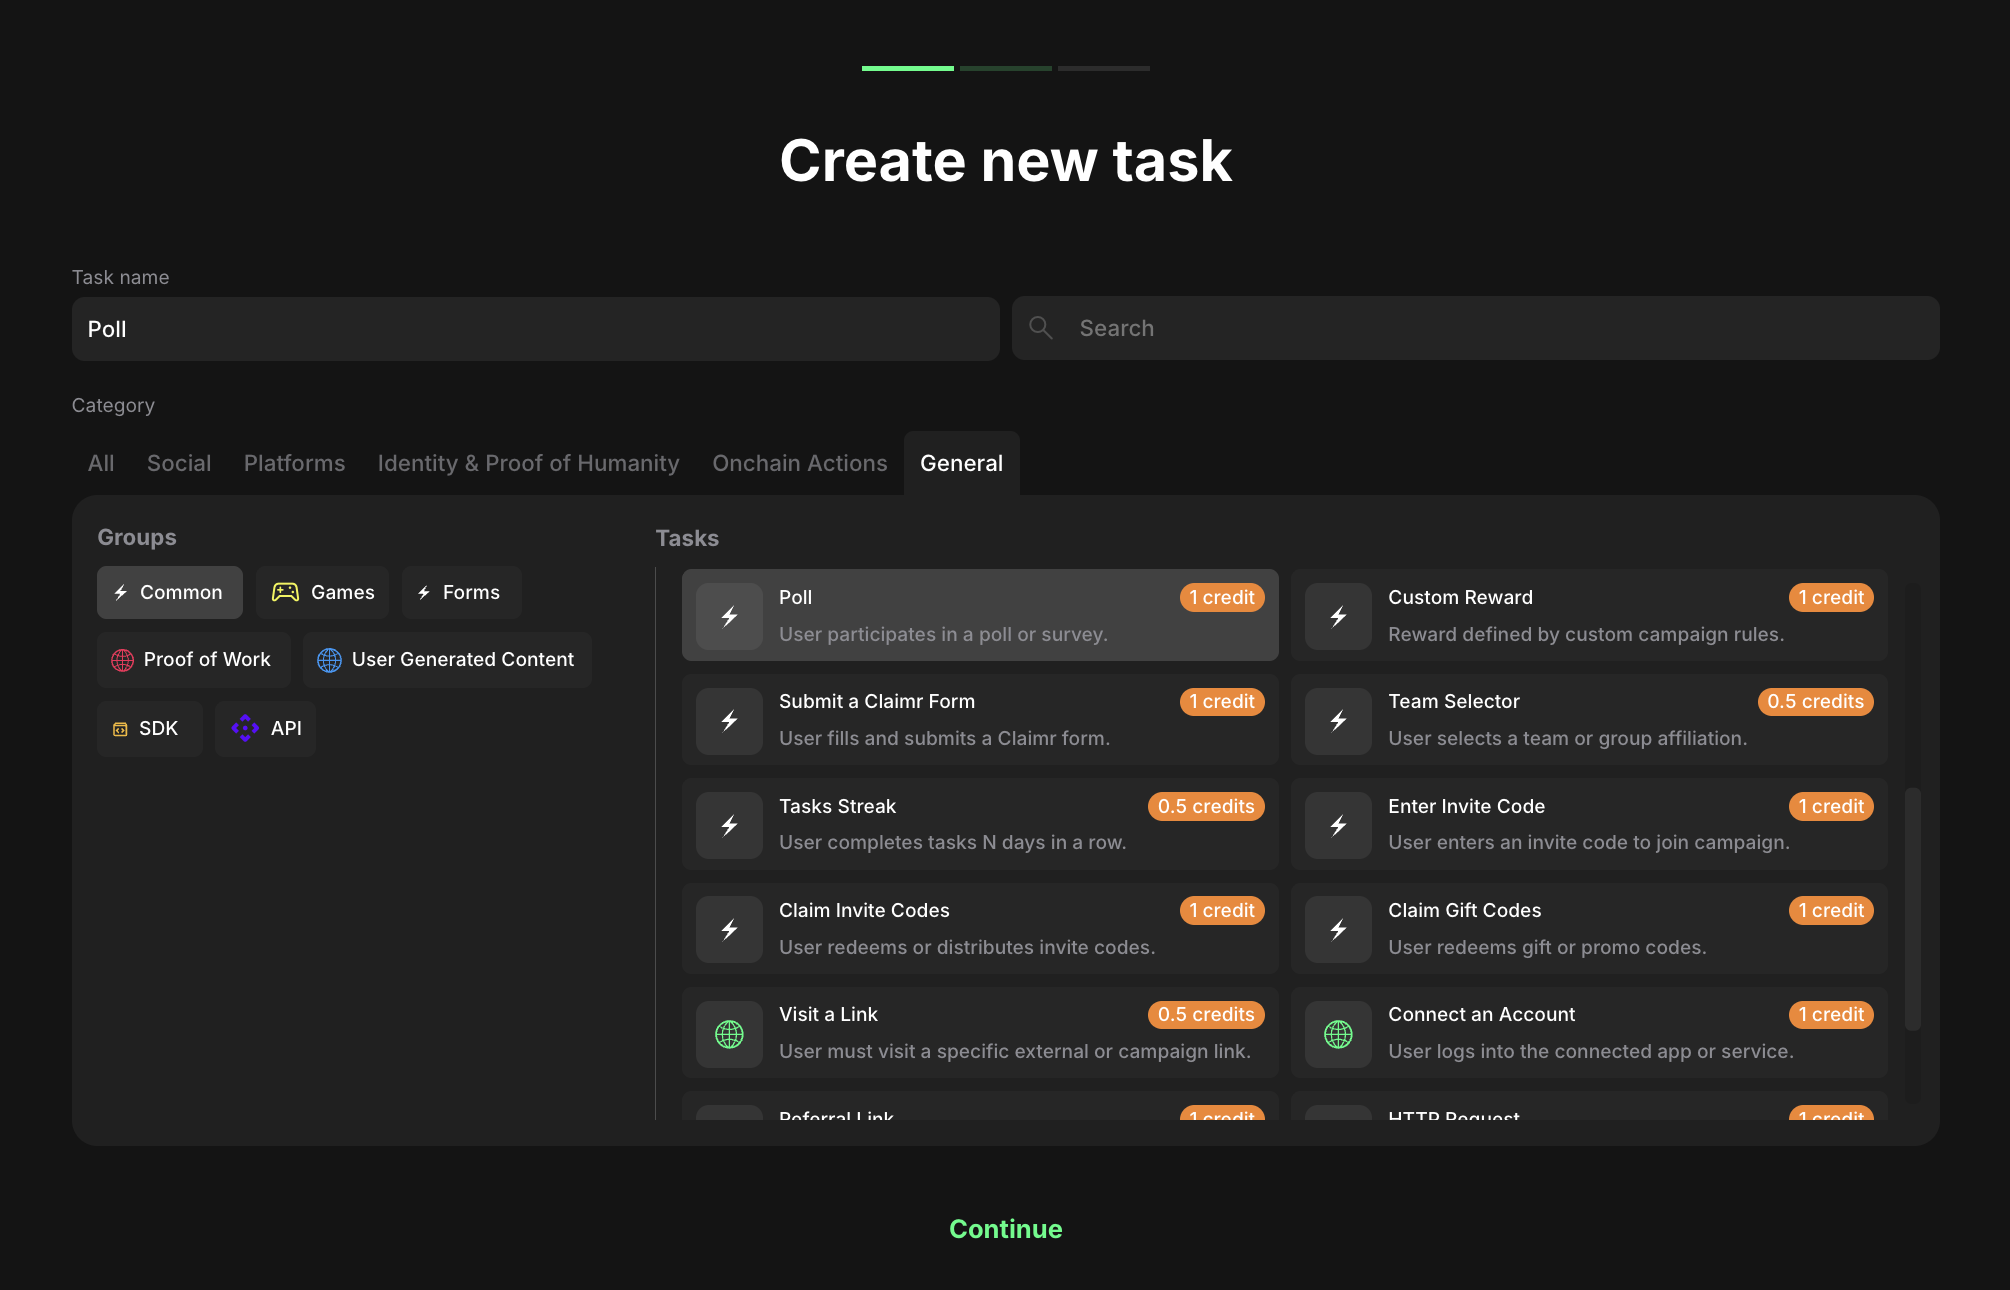Click the lightning icon in Forms group
The width and height of the screenshot is (2010, 1290).
point(424,593)
